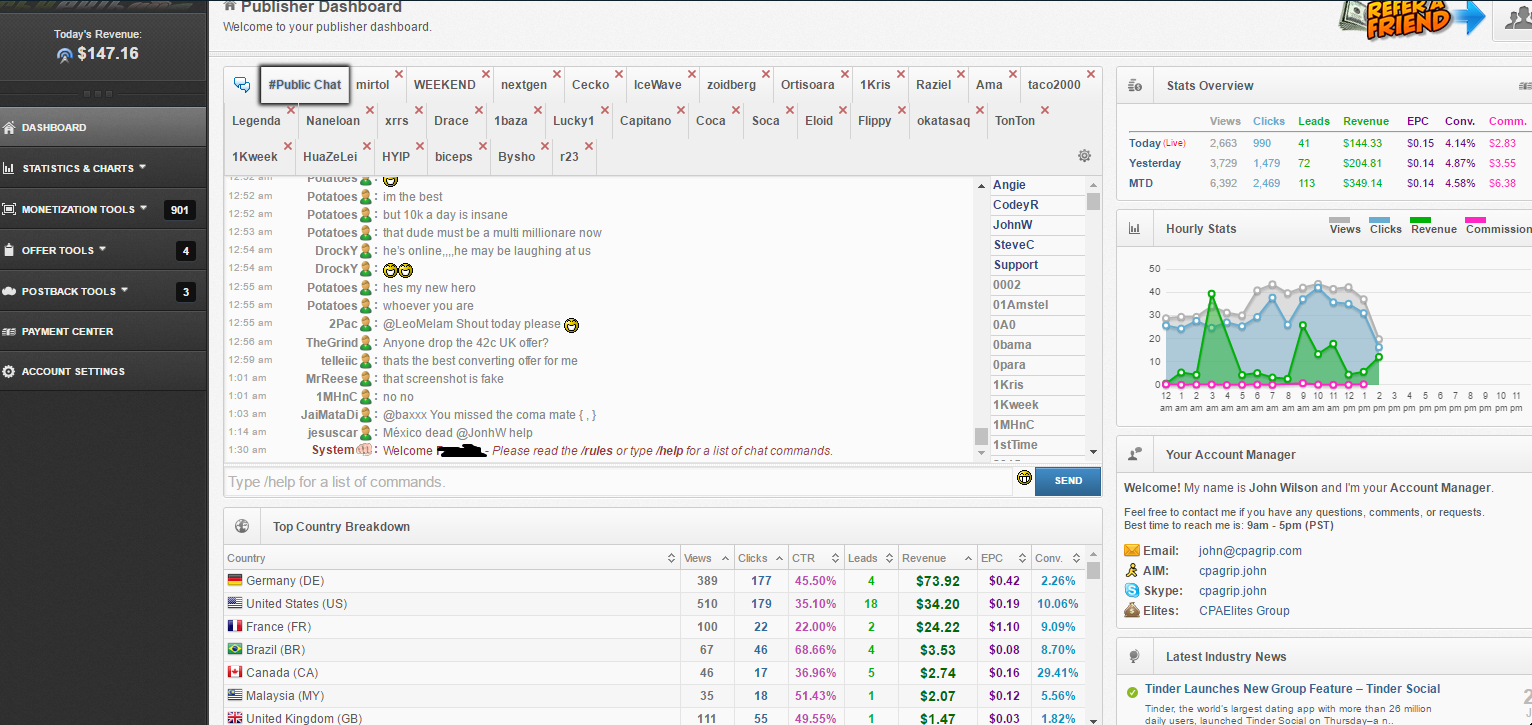Click the Latest Industry News panel icon
1532x725 pixels.
tap(1134, 657)
